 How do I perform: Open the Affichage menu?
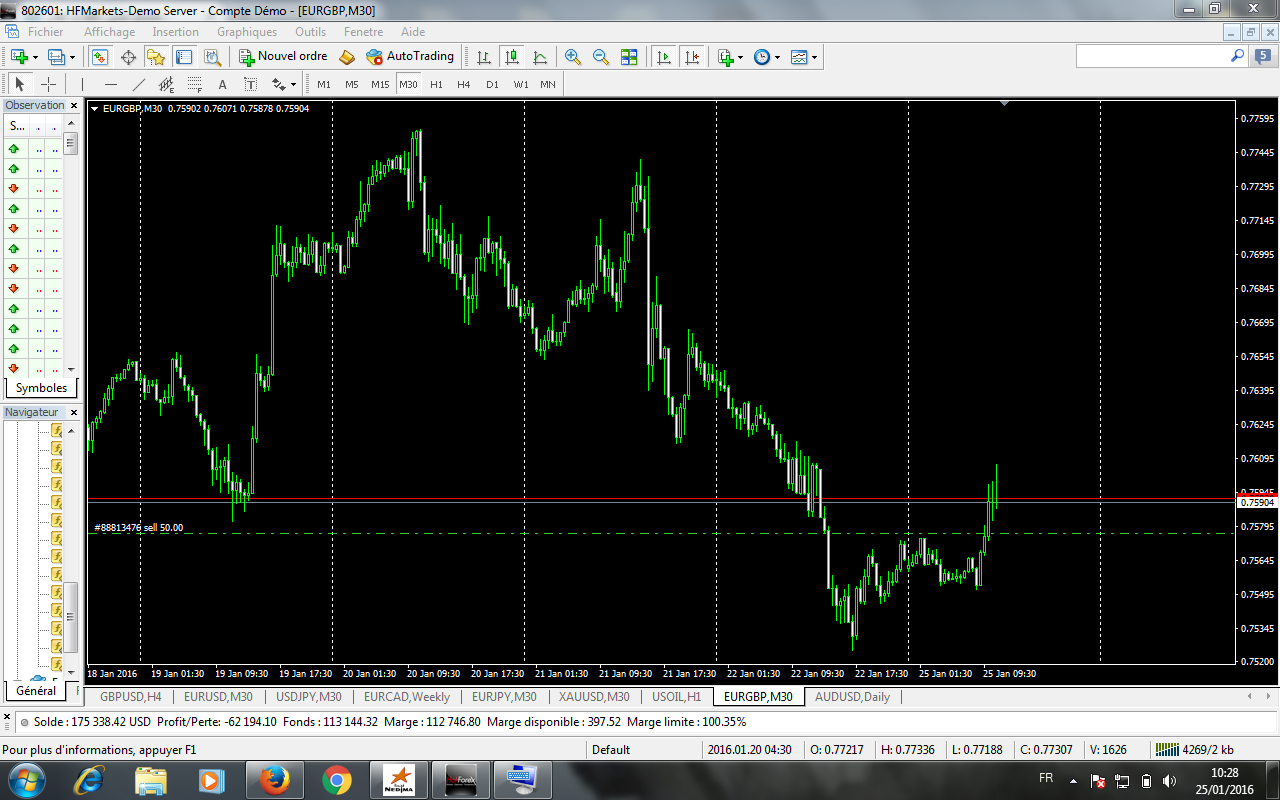[109, 32]
